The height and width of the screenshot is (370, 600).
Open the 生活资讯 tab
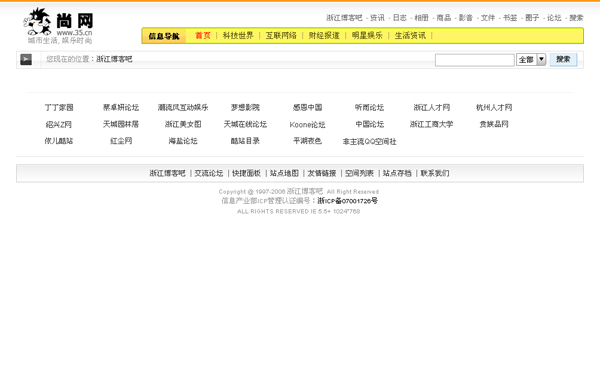click(410, 36)
